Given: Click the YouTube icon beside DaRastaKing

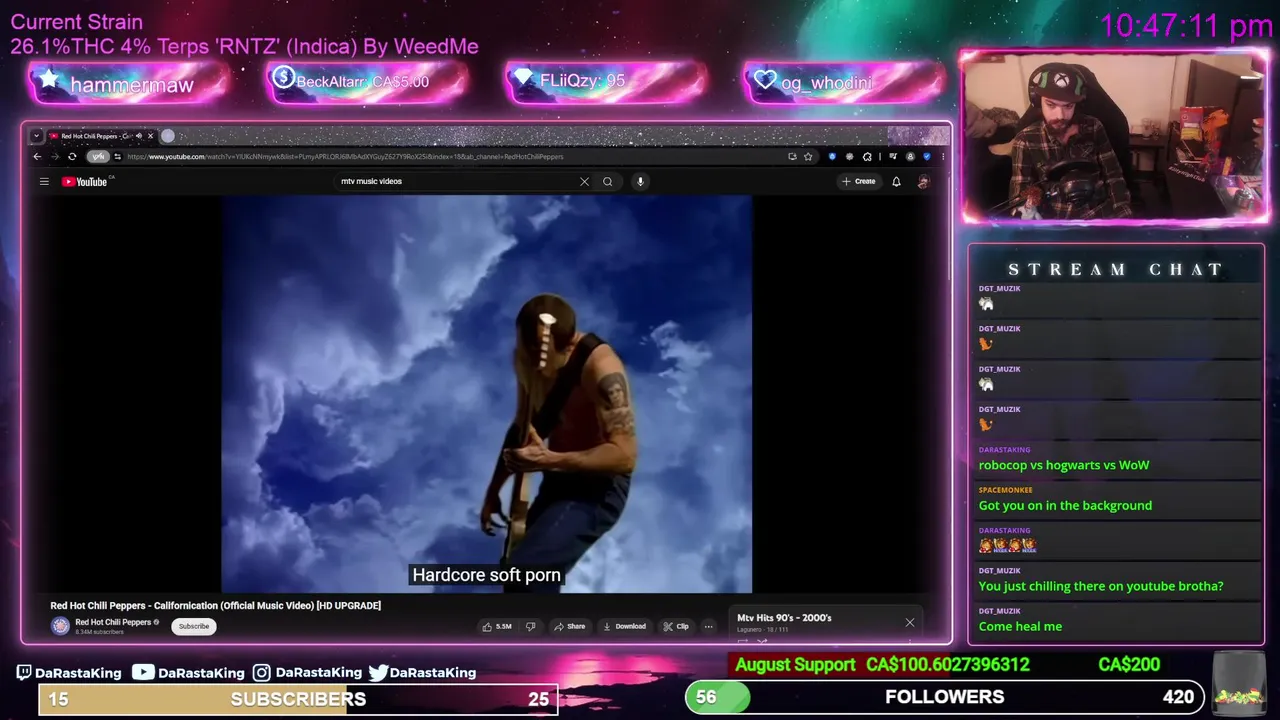Looking at the screenshot, I should 143,672.
